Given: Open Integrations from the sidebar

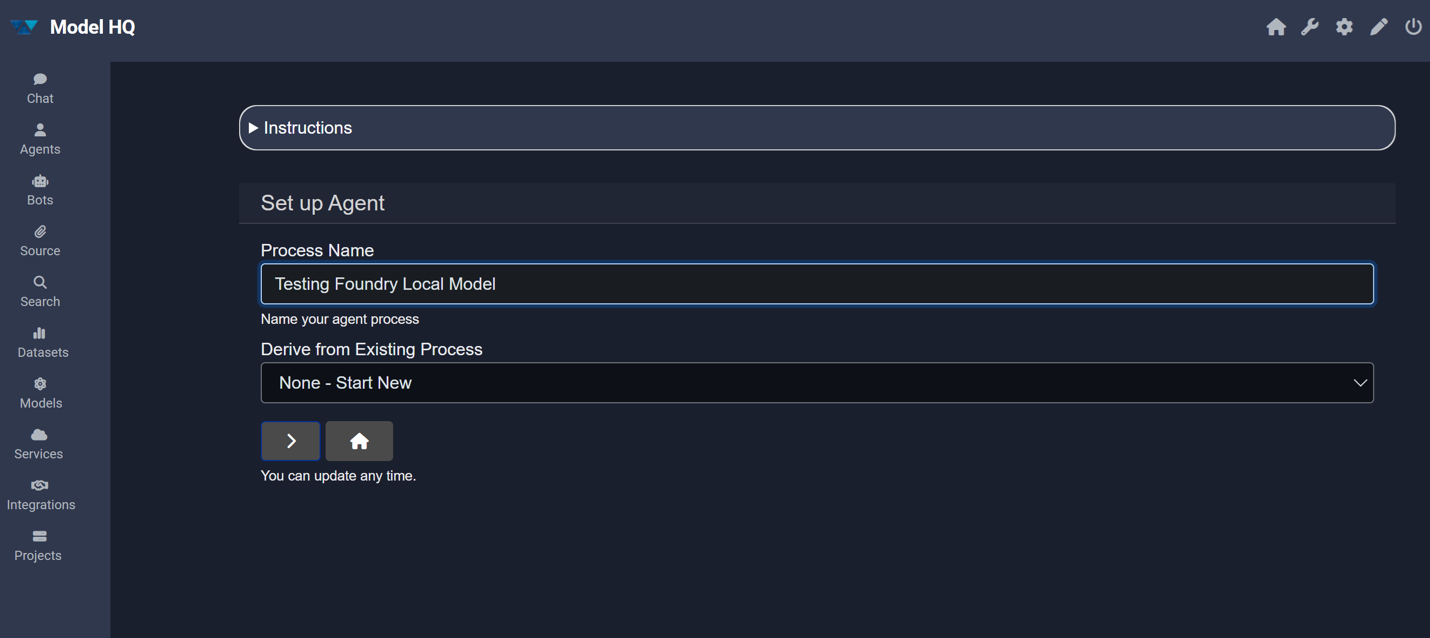Looking at the screenshot, I should coord(40,494).
